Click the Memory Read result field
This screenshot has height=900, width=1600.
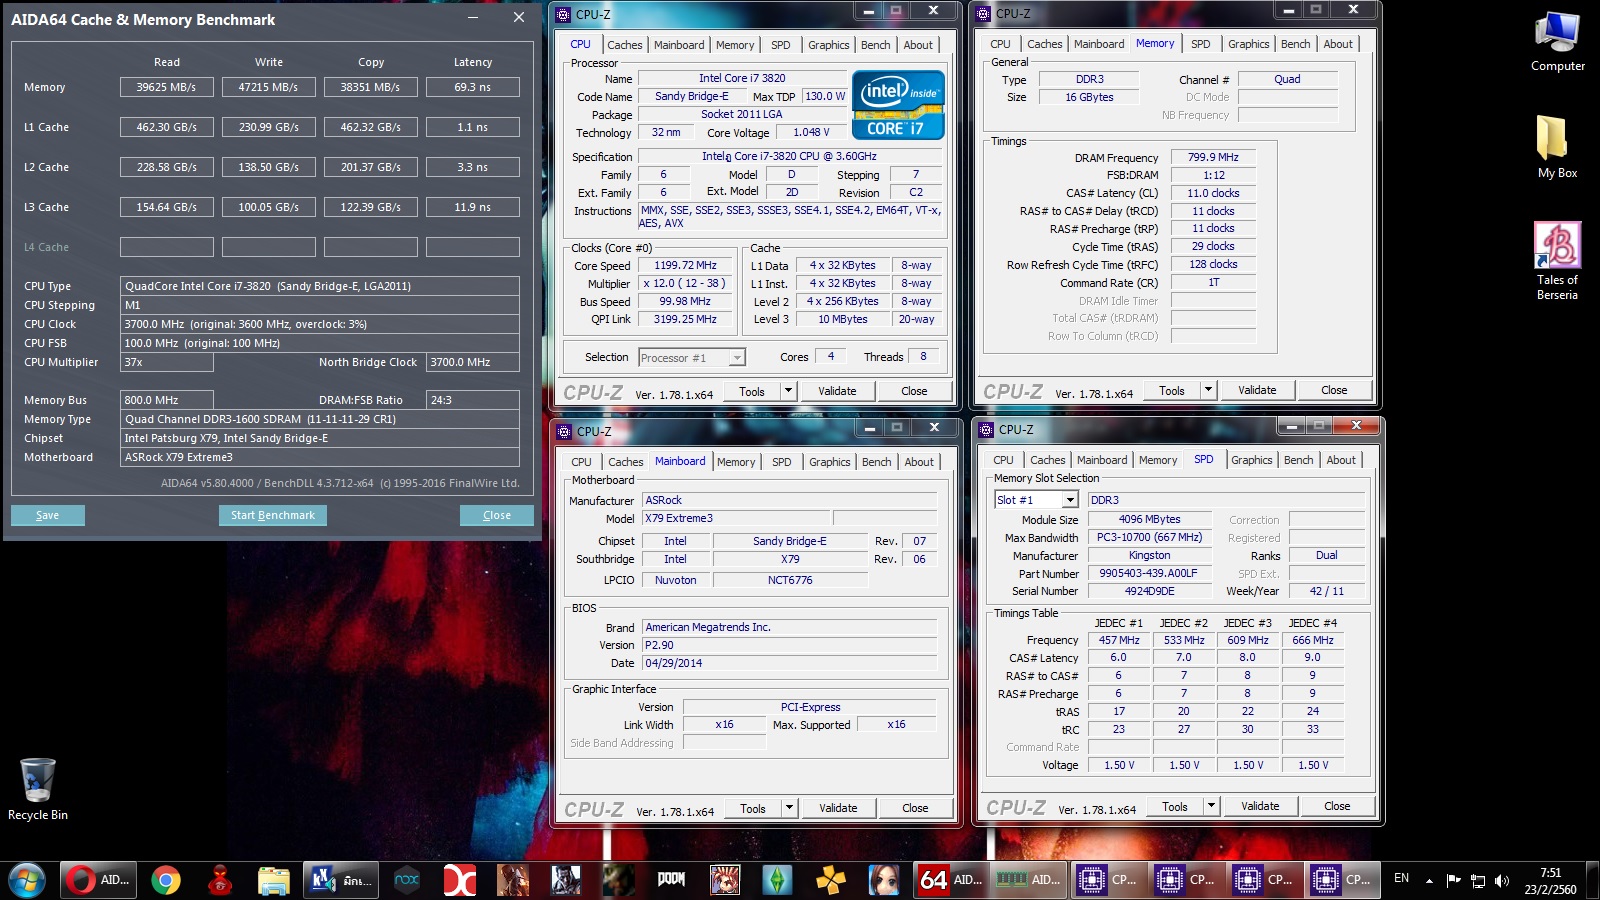coord(167,87)
